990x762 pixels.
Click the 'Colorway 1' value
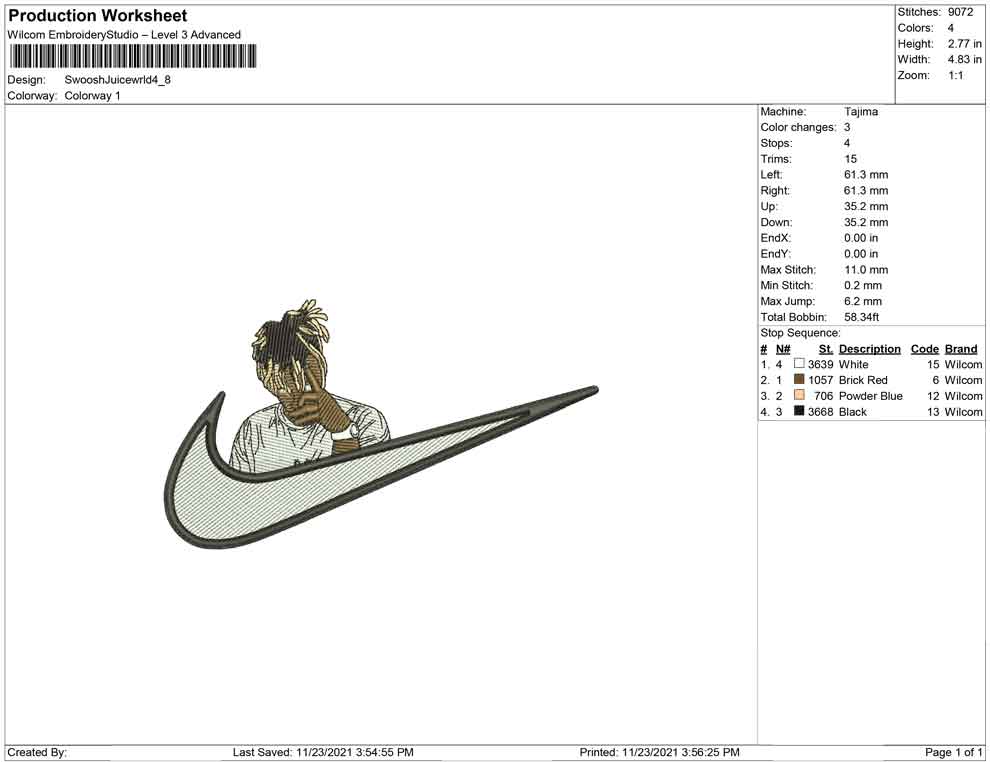click(x=92, y=95)
